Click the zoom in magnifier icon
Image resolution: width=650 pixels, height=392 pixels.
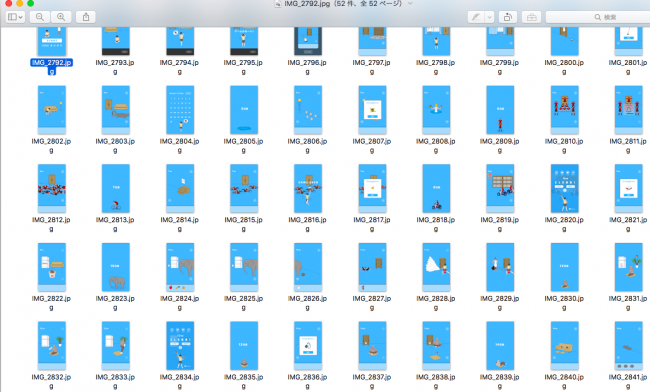pyautogui.click(x=61, y=17)
